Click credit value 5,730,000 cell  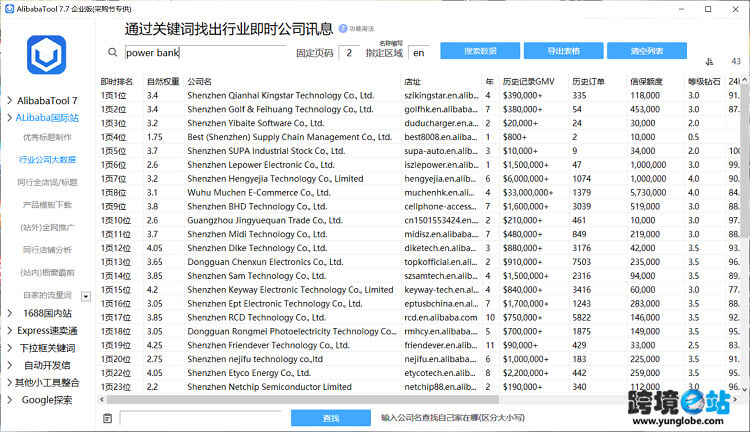pyautogui.click(x=648, y=193)
